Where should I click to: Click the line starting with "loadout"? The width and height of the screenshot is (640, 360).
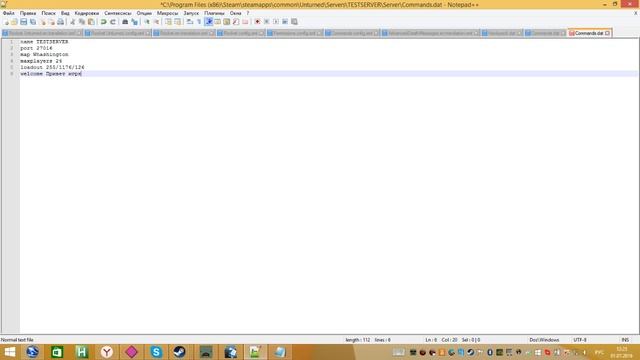[52, 67]
